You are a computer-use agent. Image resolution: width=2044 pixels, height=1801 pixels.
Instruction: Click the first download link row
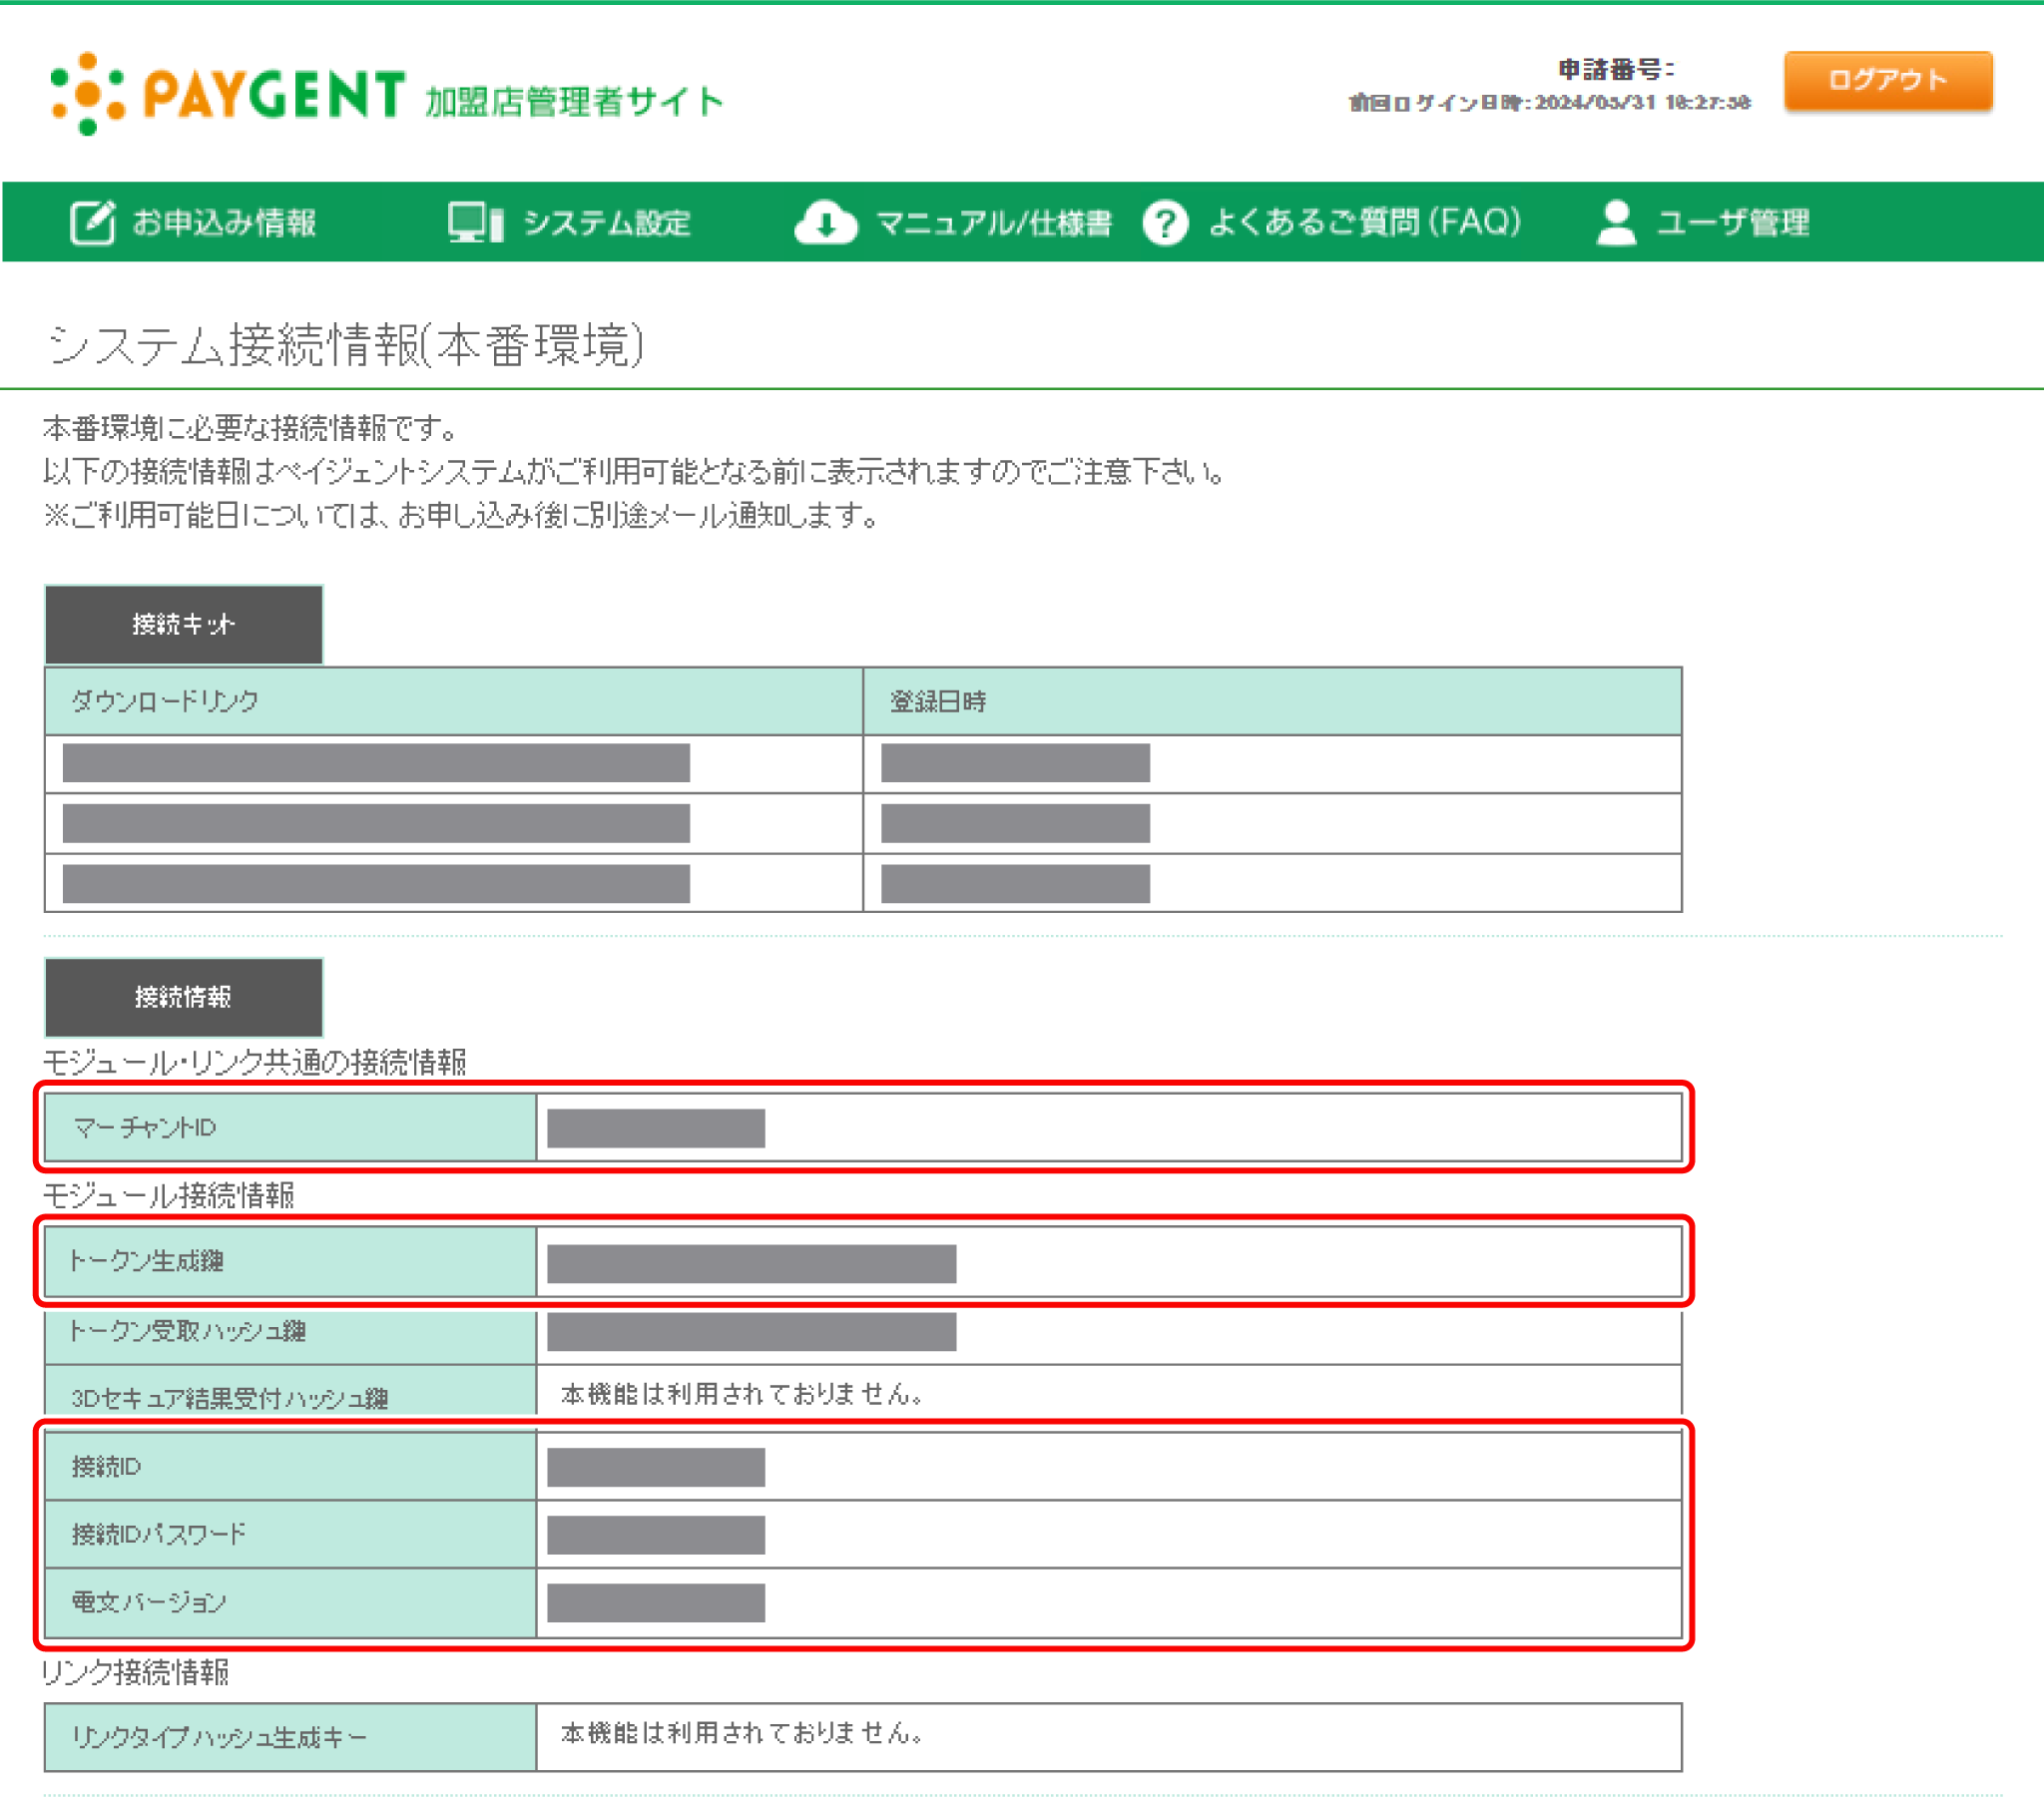click(376, 763)
